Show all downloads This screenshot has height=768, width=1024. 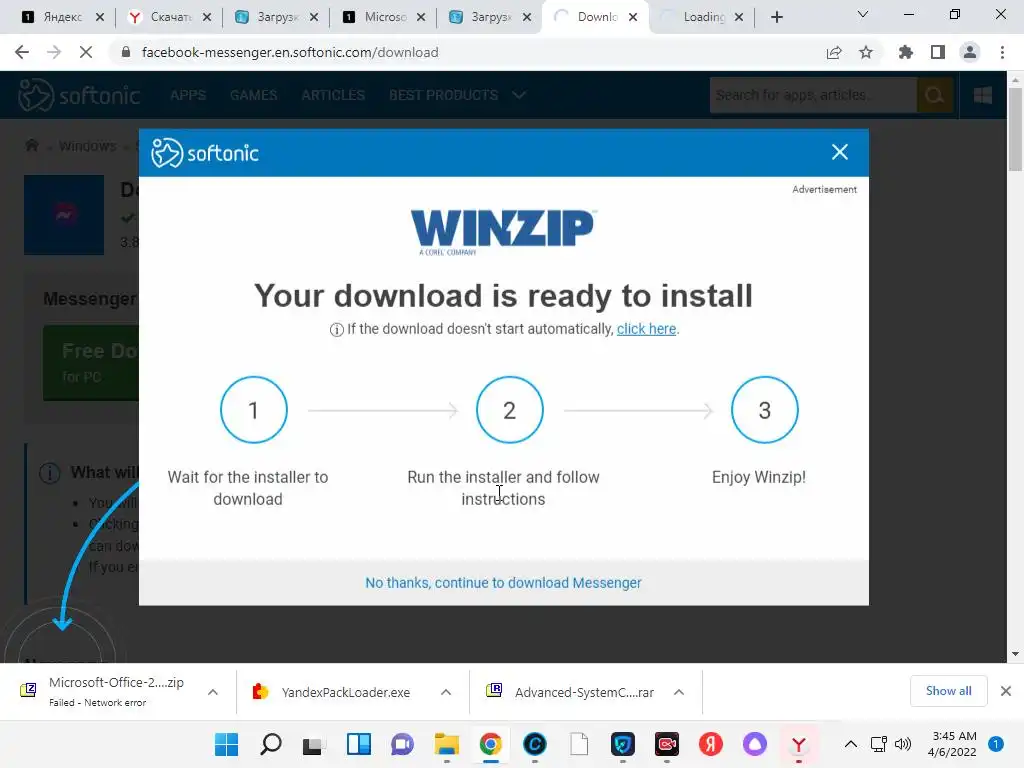point(948,691)
